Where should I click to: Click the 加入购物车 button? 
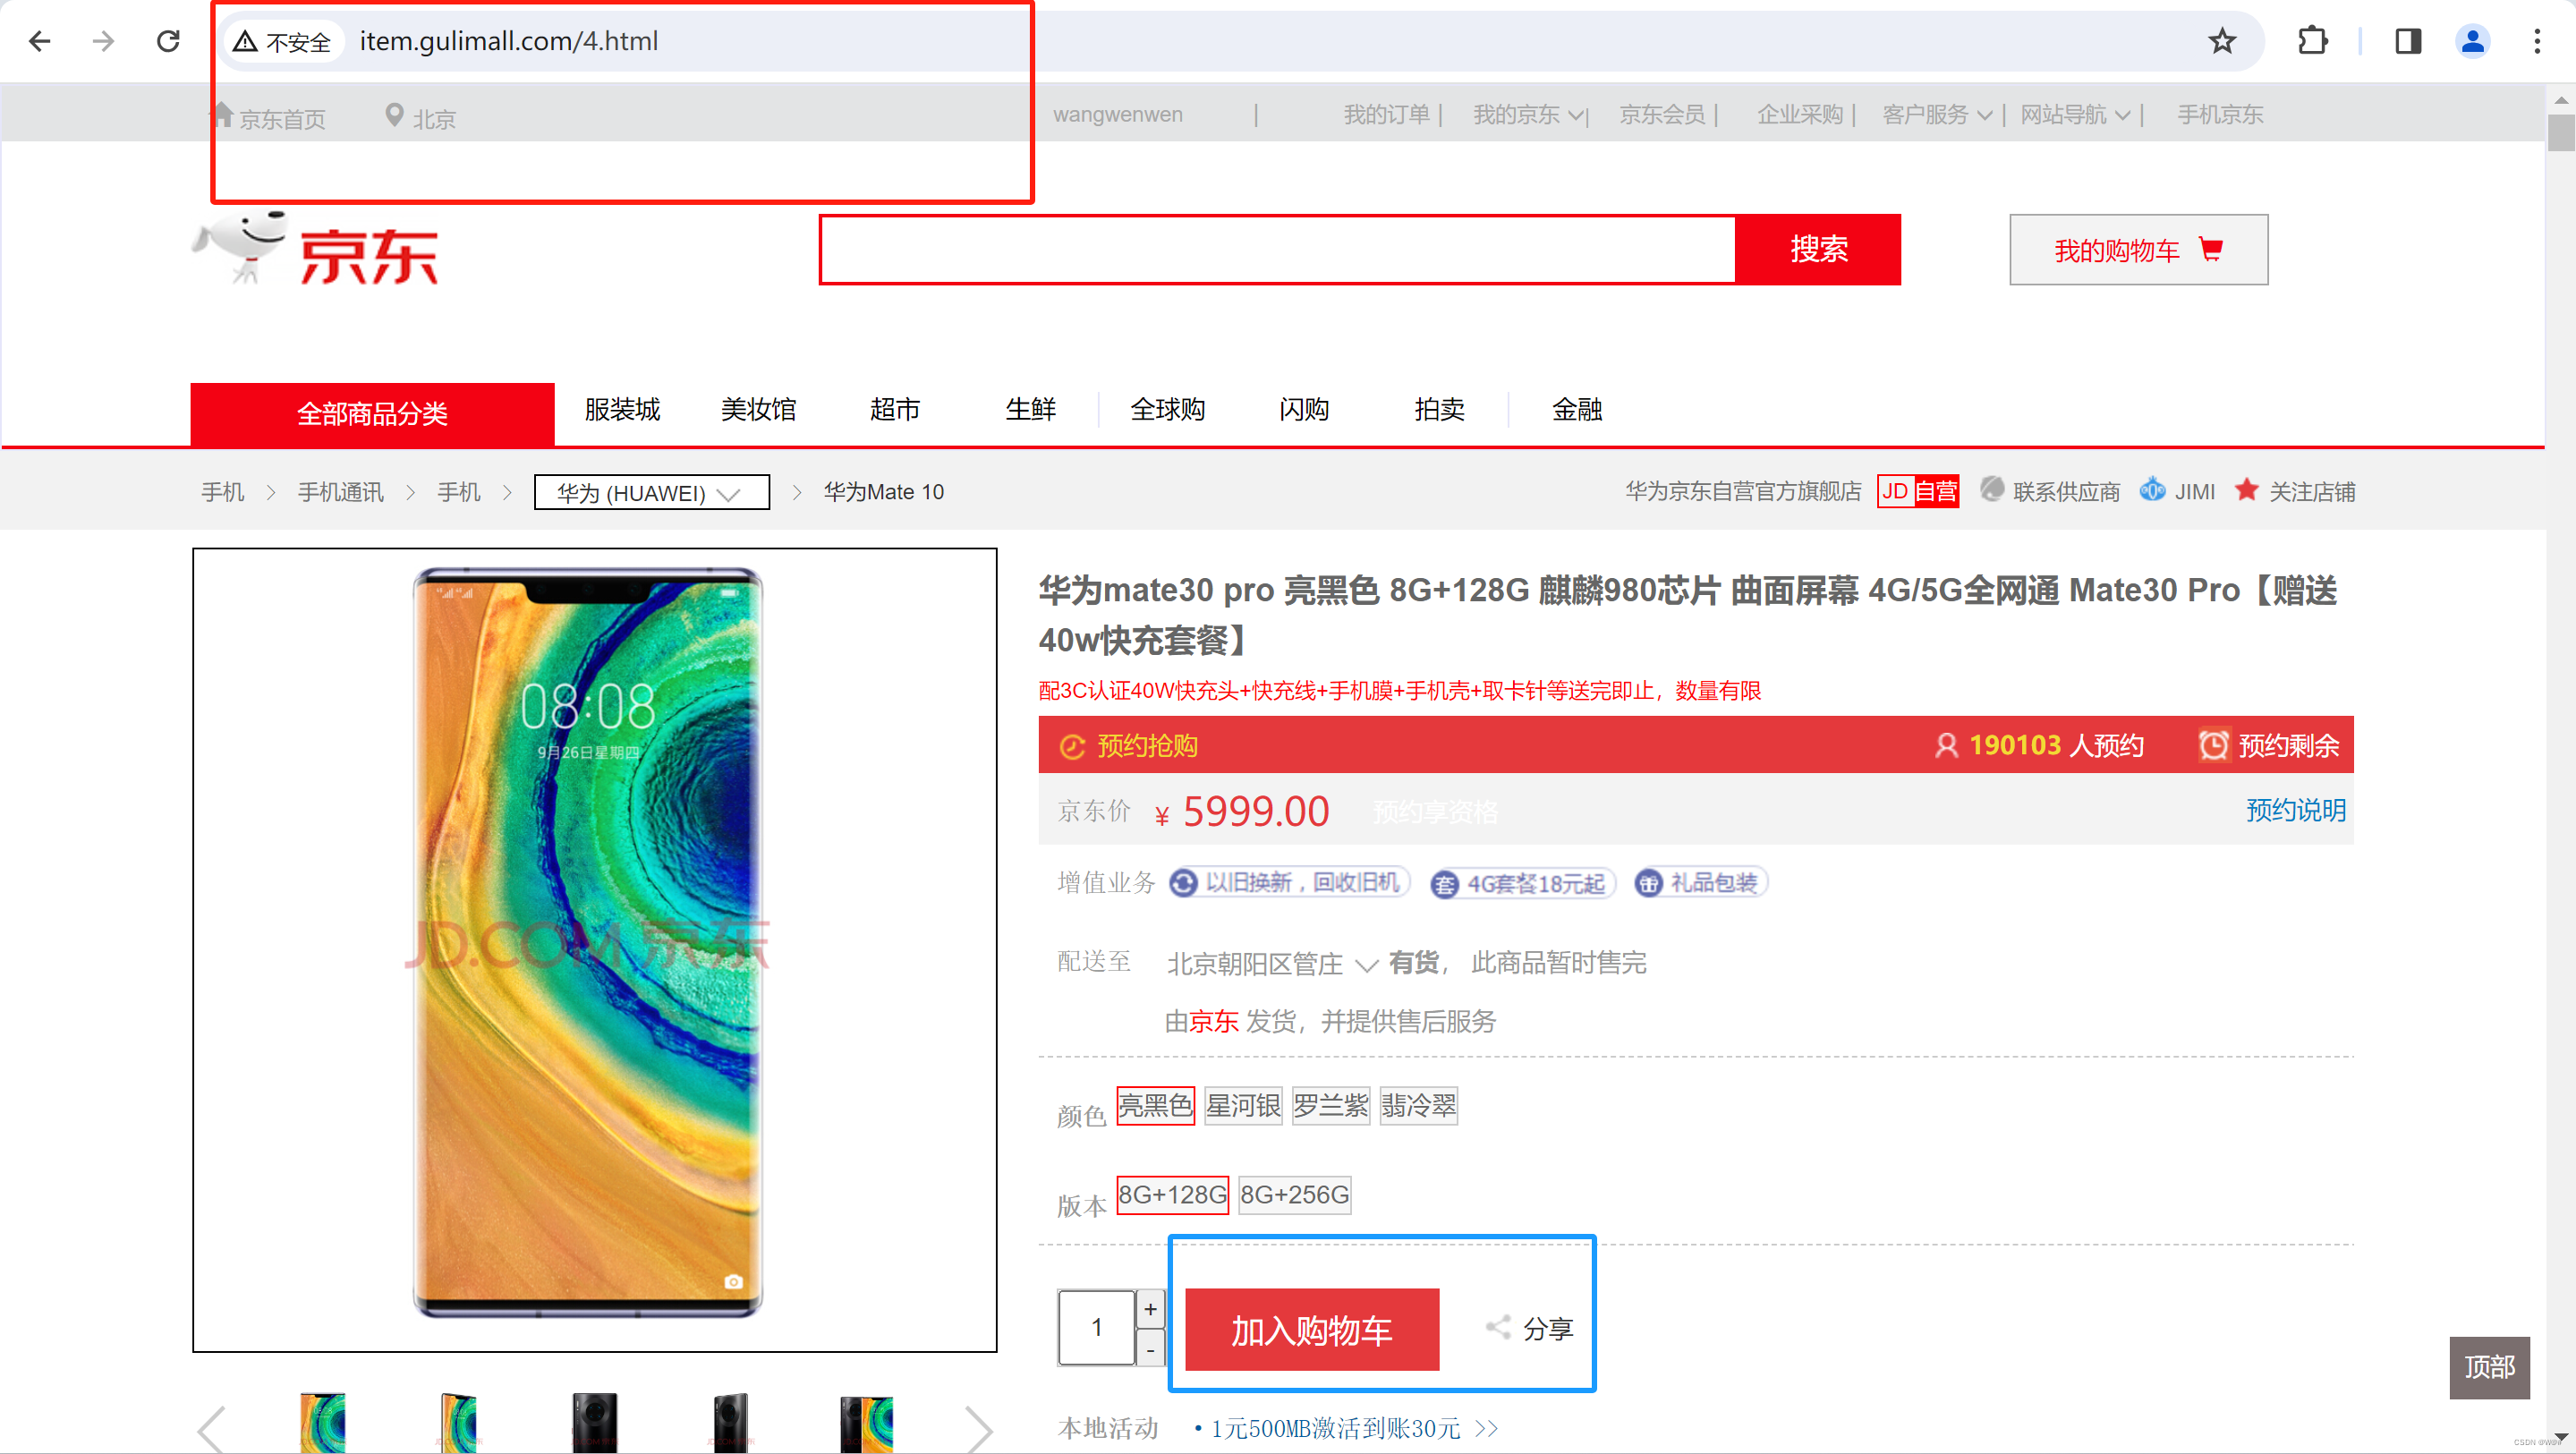point(1312,1329)
